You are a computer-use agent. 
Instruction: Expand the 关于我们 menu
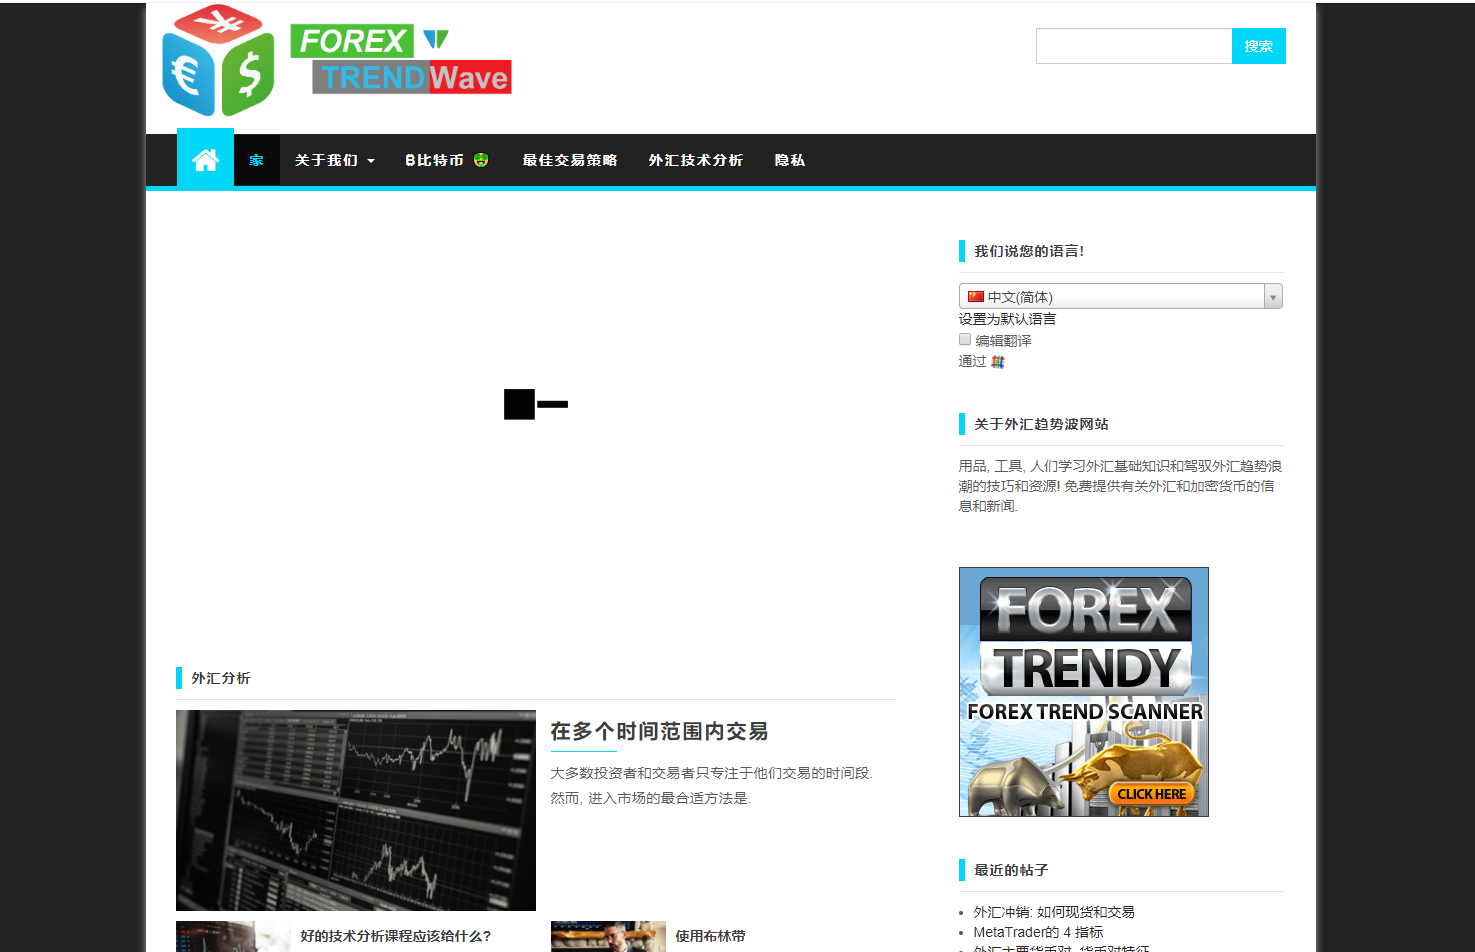click(334, 160)
